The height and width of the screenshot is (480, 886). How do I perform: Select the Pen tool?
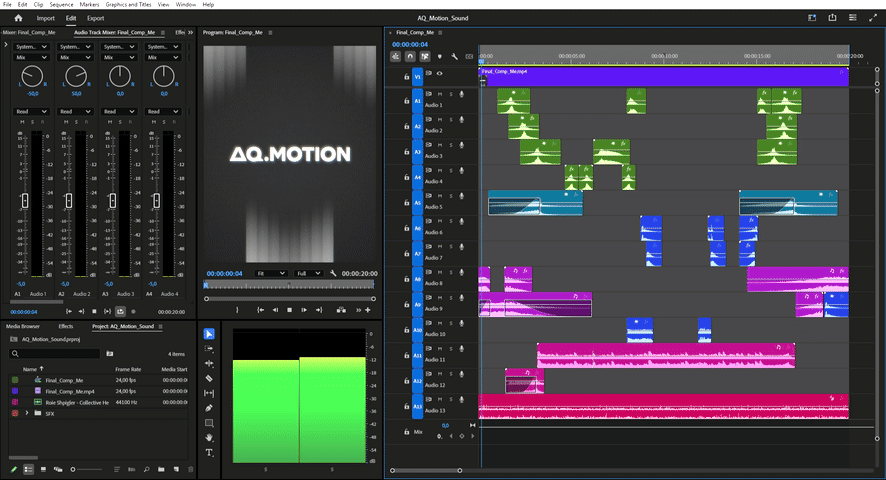[x=209, y=408]
